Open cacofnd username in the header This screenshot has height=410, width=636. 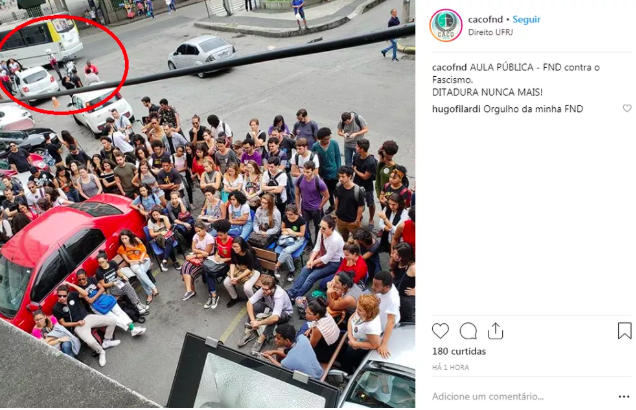tap(485, 19)
